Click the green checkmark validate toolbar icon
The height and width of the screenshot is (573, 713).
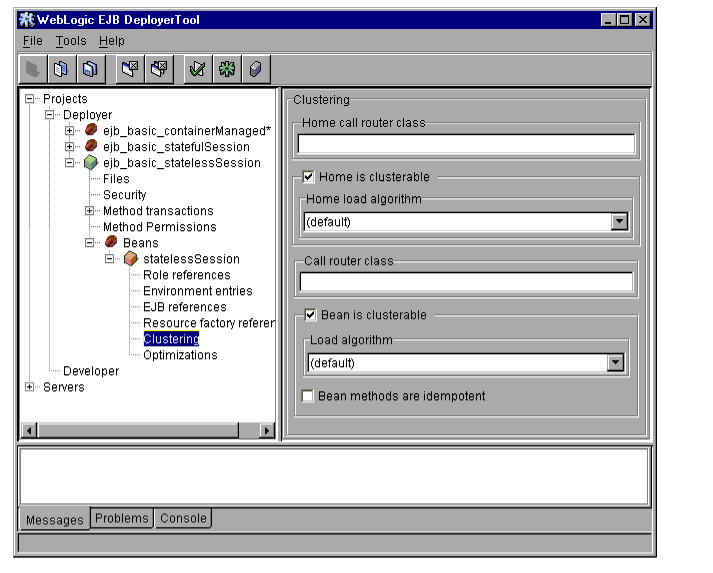pos(198,70)
